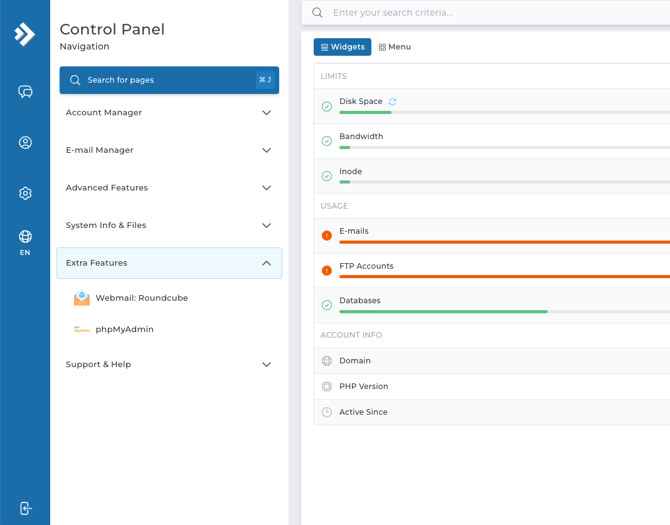Click the phpMyAdmin logo icon
The height and width of the screenshot is (525, 670).
pos(82,329)
